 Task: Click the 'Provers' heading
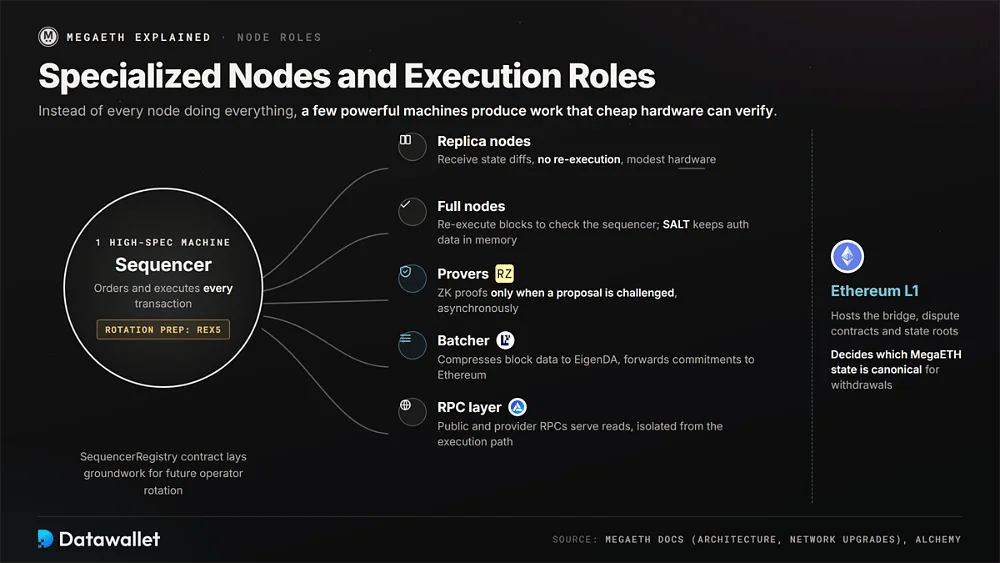click(462, 274)
